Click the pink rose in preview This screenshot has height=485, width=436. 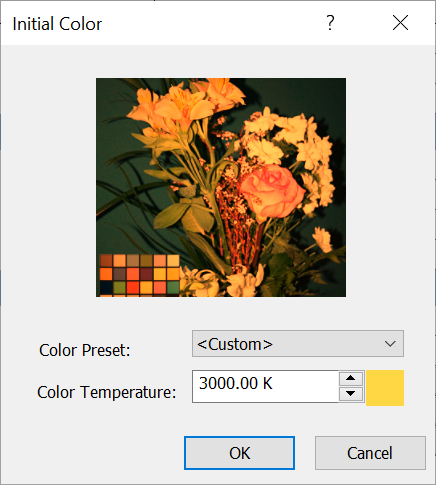point(271,191)
